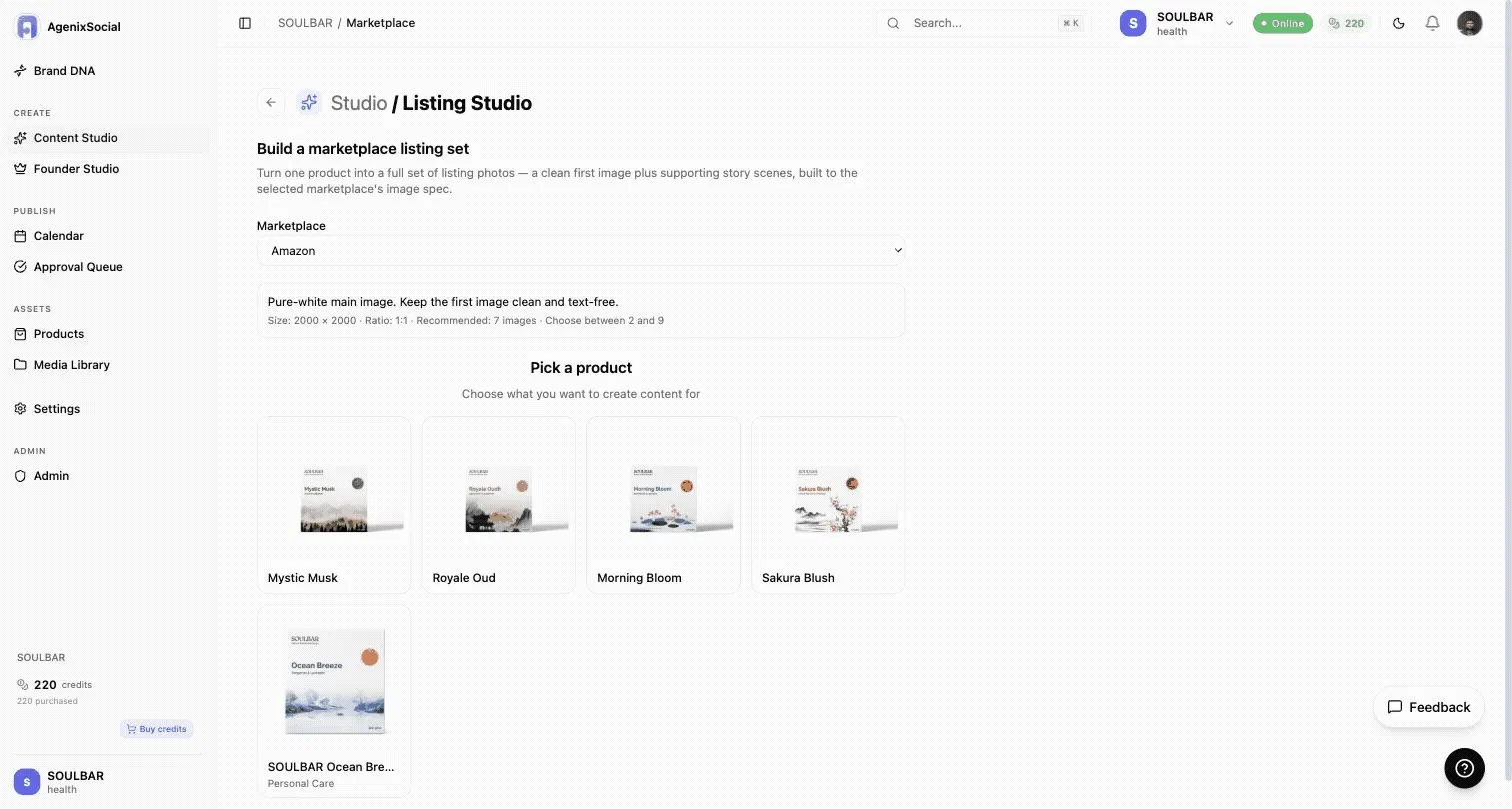
Task: Open SOULBAR account menu at sidebar bottom
Action: [x=108, y=782]
